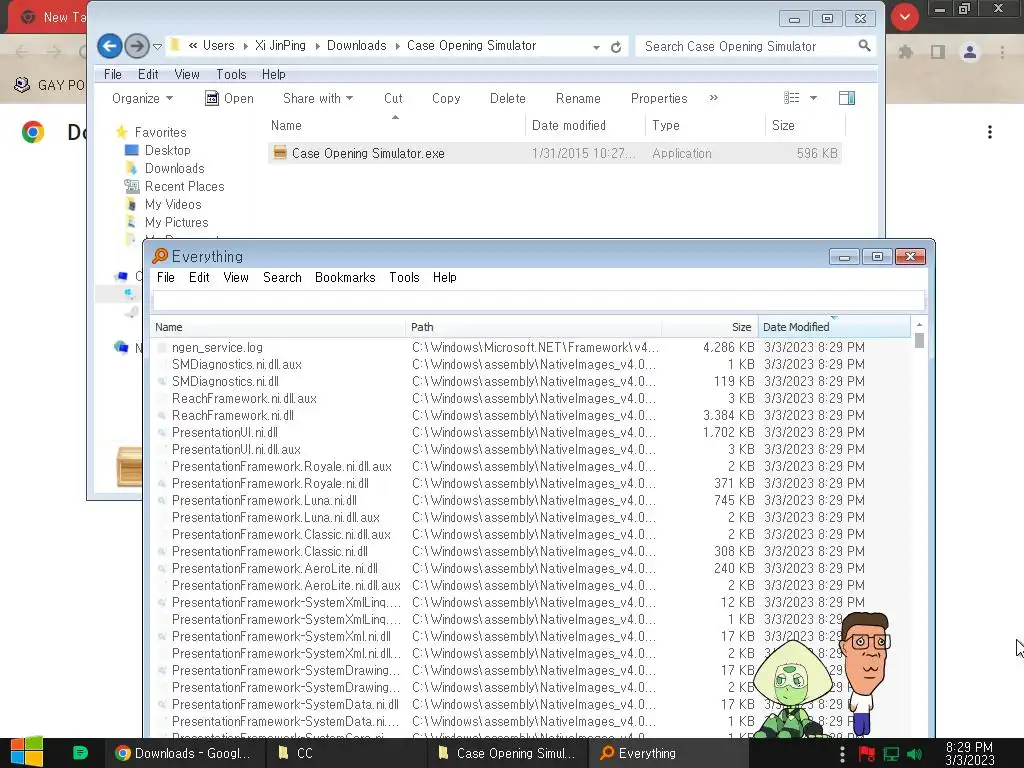Open the Explorer Tools menu

[x=231, y=74]
